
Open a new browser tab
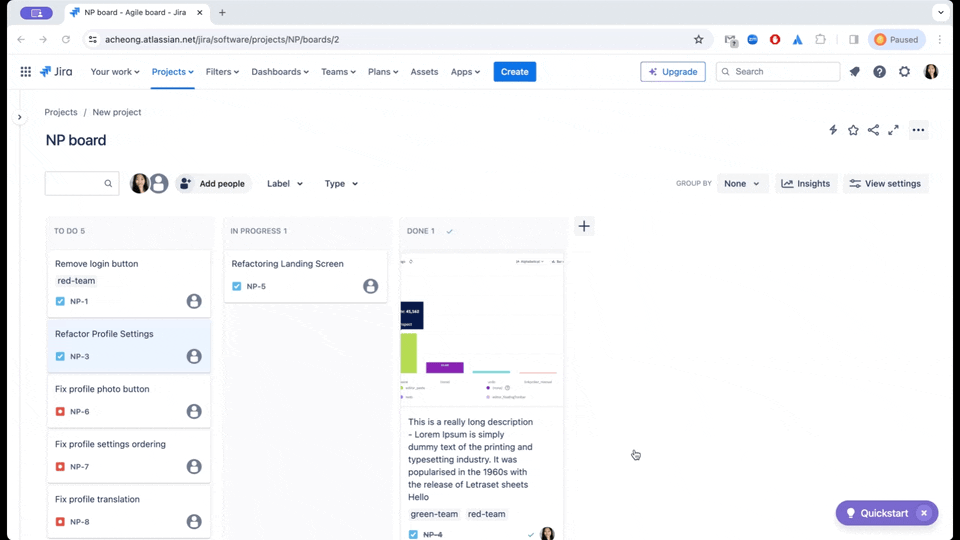tap(222, 12)
